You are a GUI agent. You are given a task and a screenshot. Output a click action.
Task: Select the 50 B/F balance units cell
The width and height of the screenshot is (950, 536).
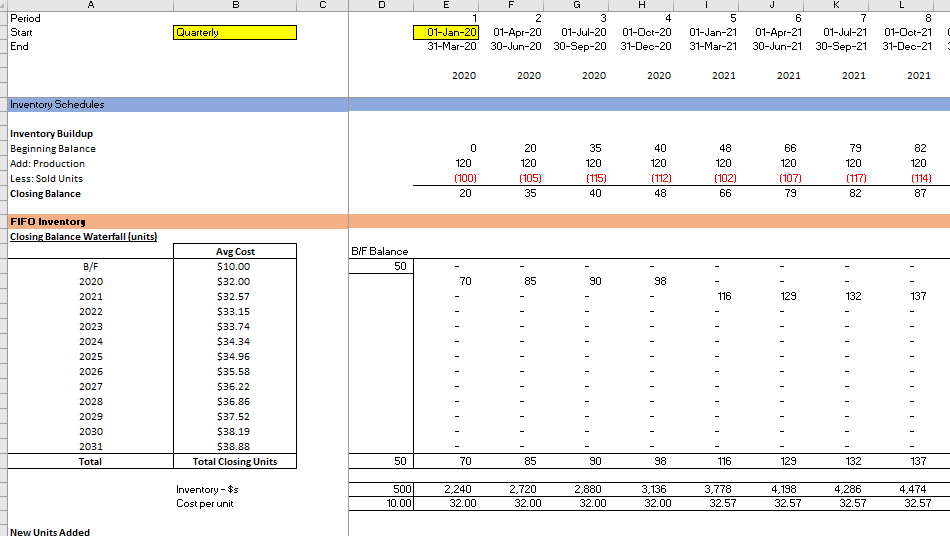[381, 266]
